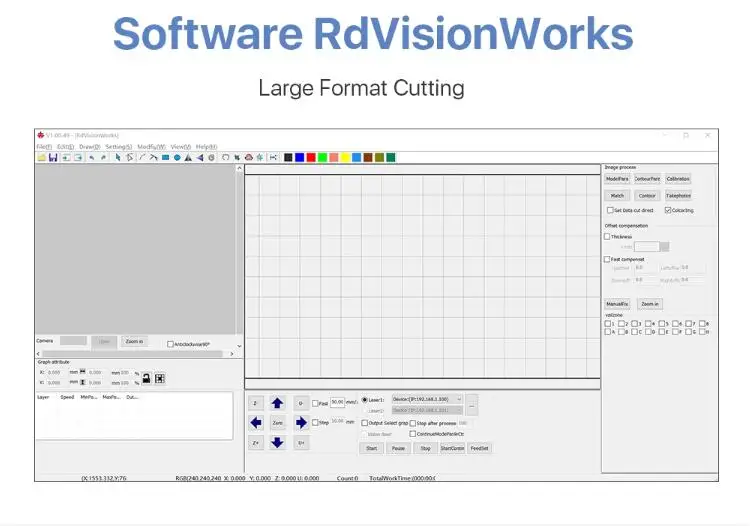Click the Export toolbar icon
The width and height of the screenshot is (750, 526).
(x=78, y=157)
